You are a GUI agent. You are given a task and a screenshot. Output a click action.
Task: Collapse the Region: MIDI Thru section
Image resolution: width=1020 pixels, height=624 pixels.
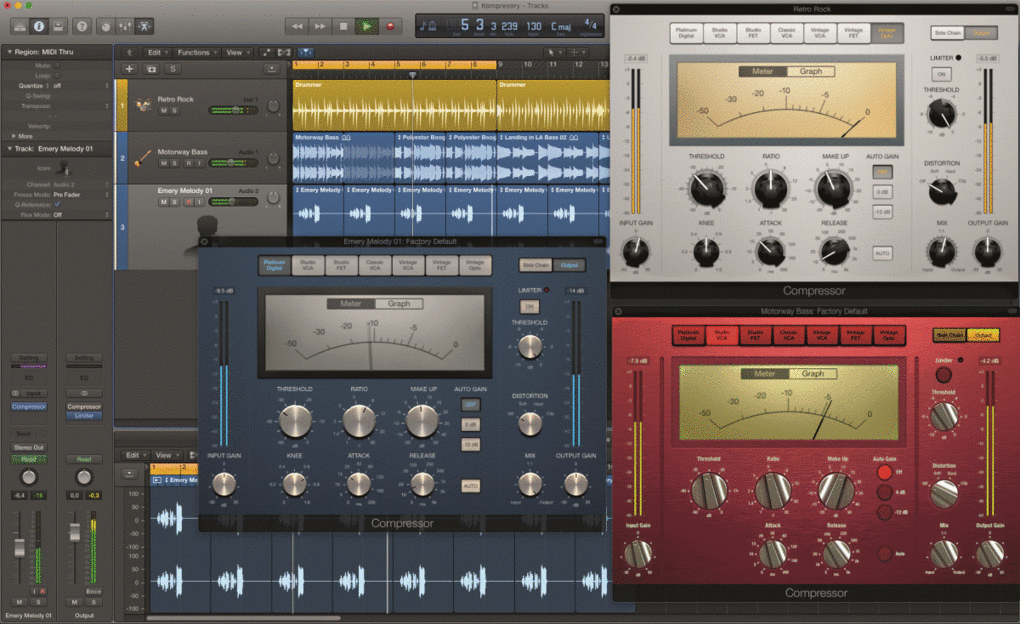coord(9,51)
